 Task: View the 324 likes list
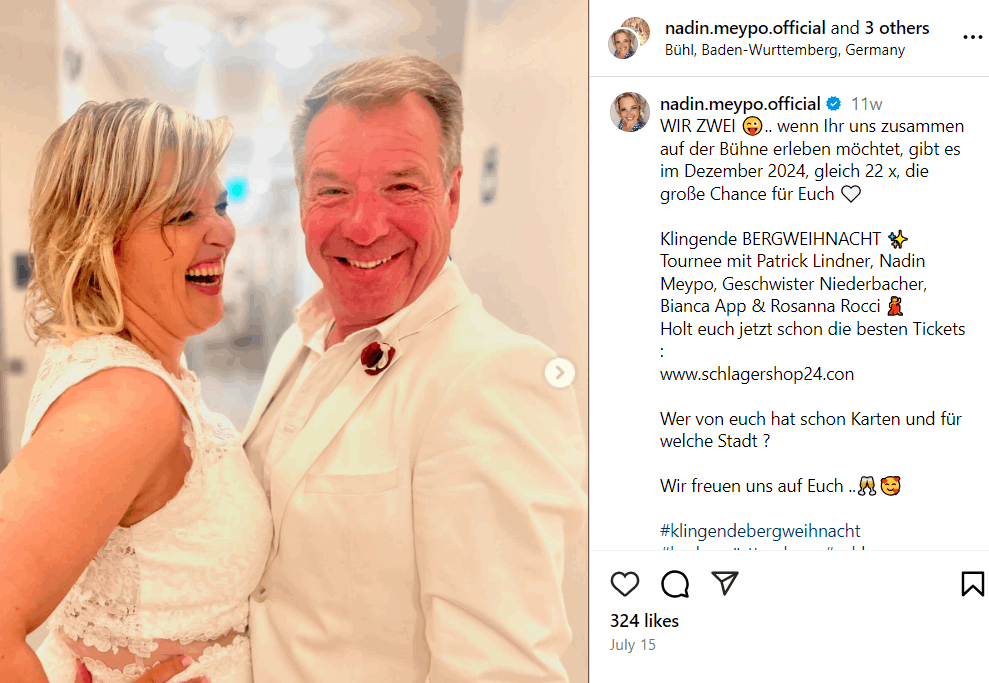644,621
